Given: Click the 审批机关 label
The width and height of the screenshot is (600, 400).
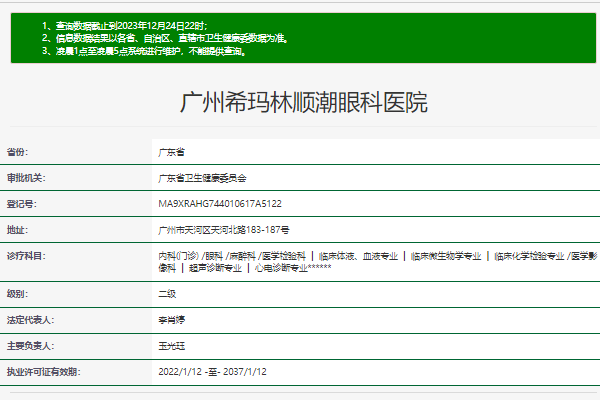Looking at the screenshot, I should tap(26, 178).
